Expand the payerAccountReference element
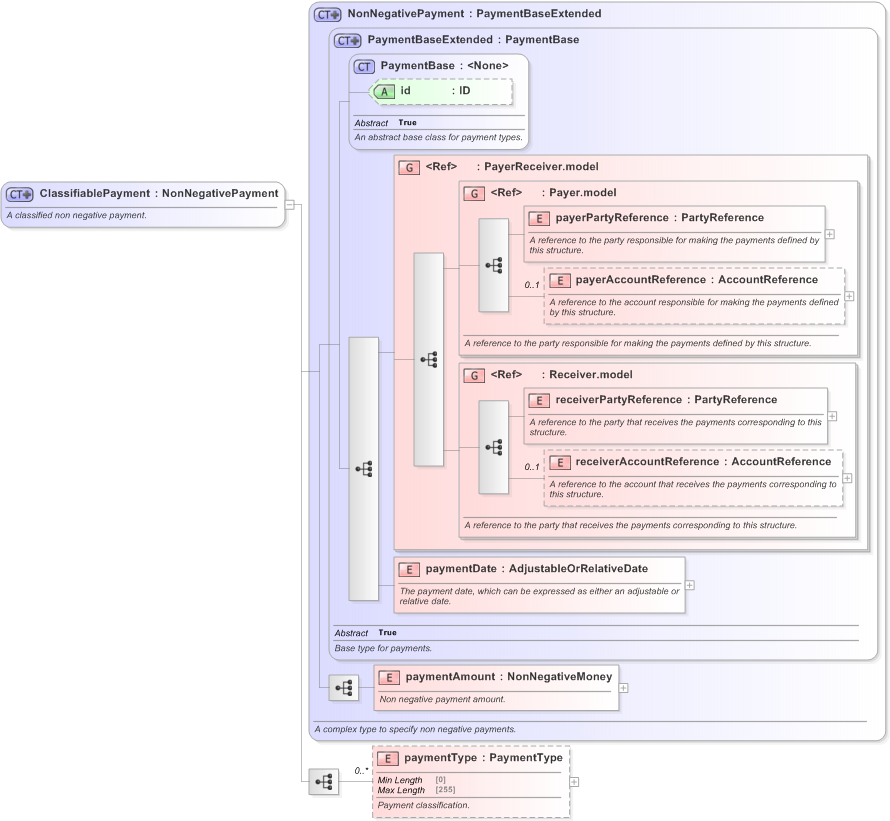 point(850,296)
